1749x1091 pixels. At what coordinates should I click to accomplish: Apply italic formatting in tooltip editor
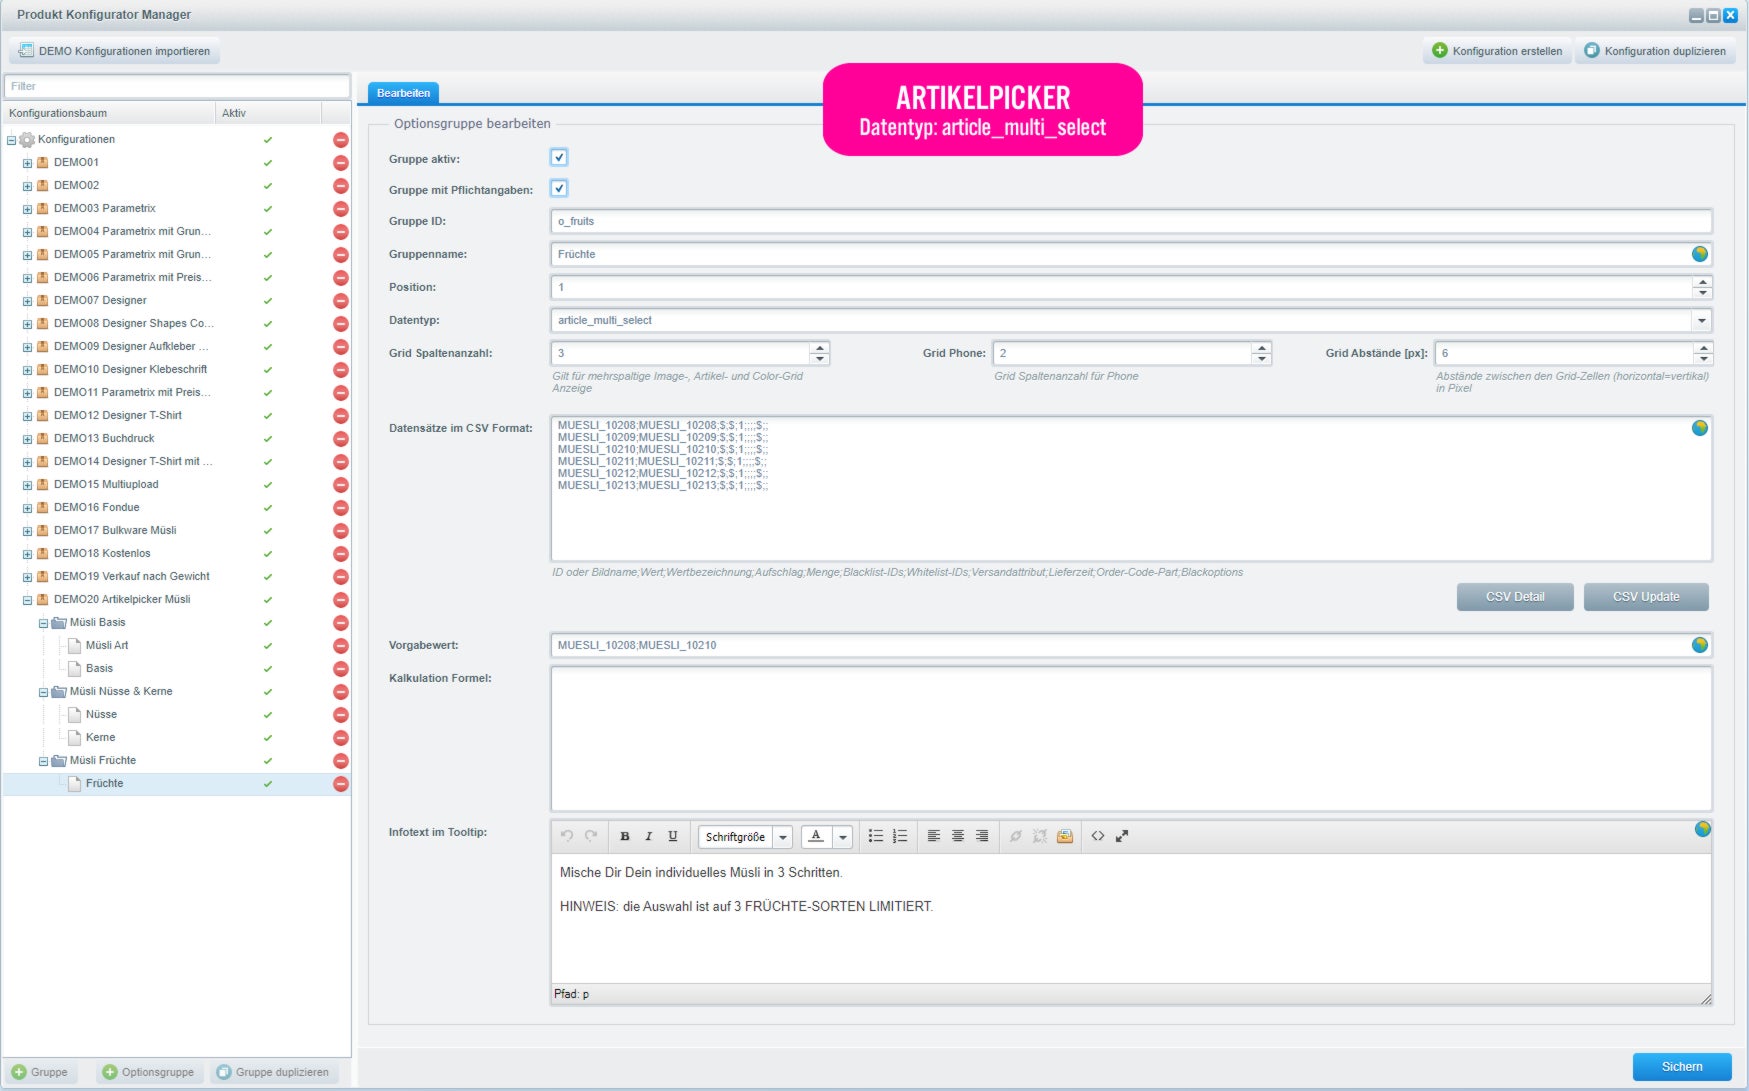[x=648, y=836]
